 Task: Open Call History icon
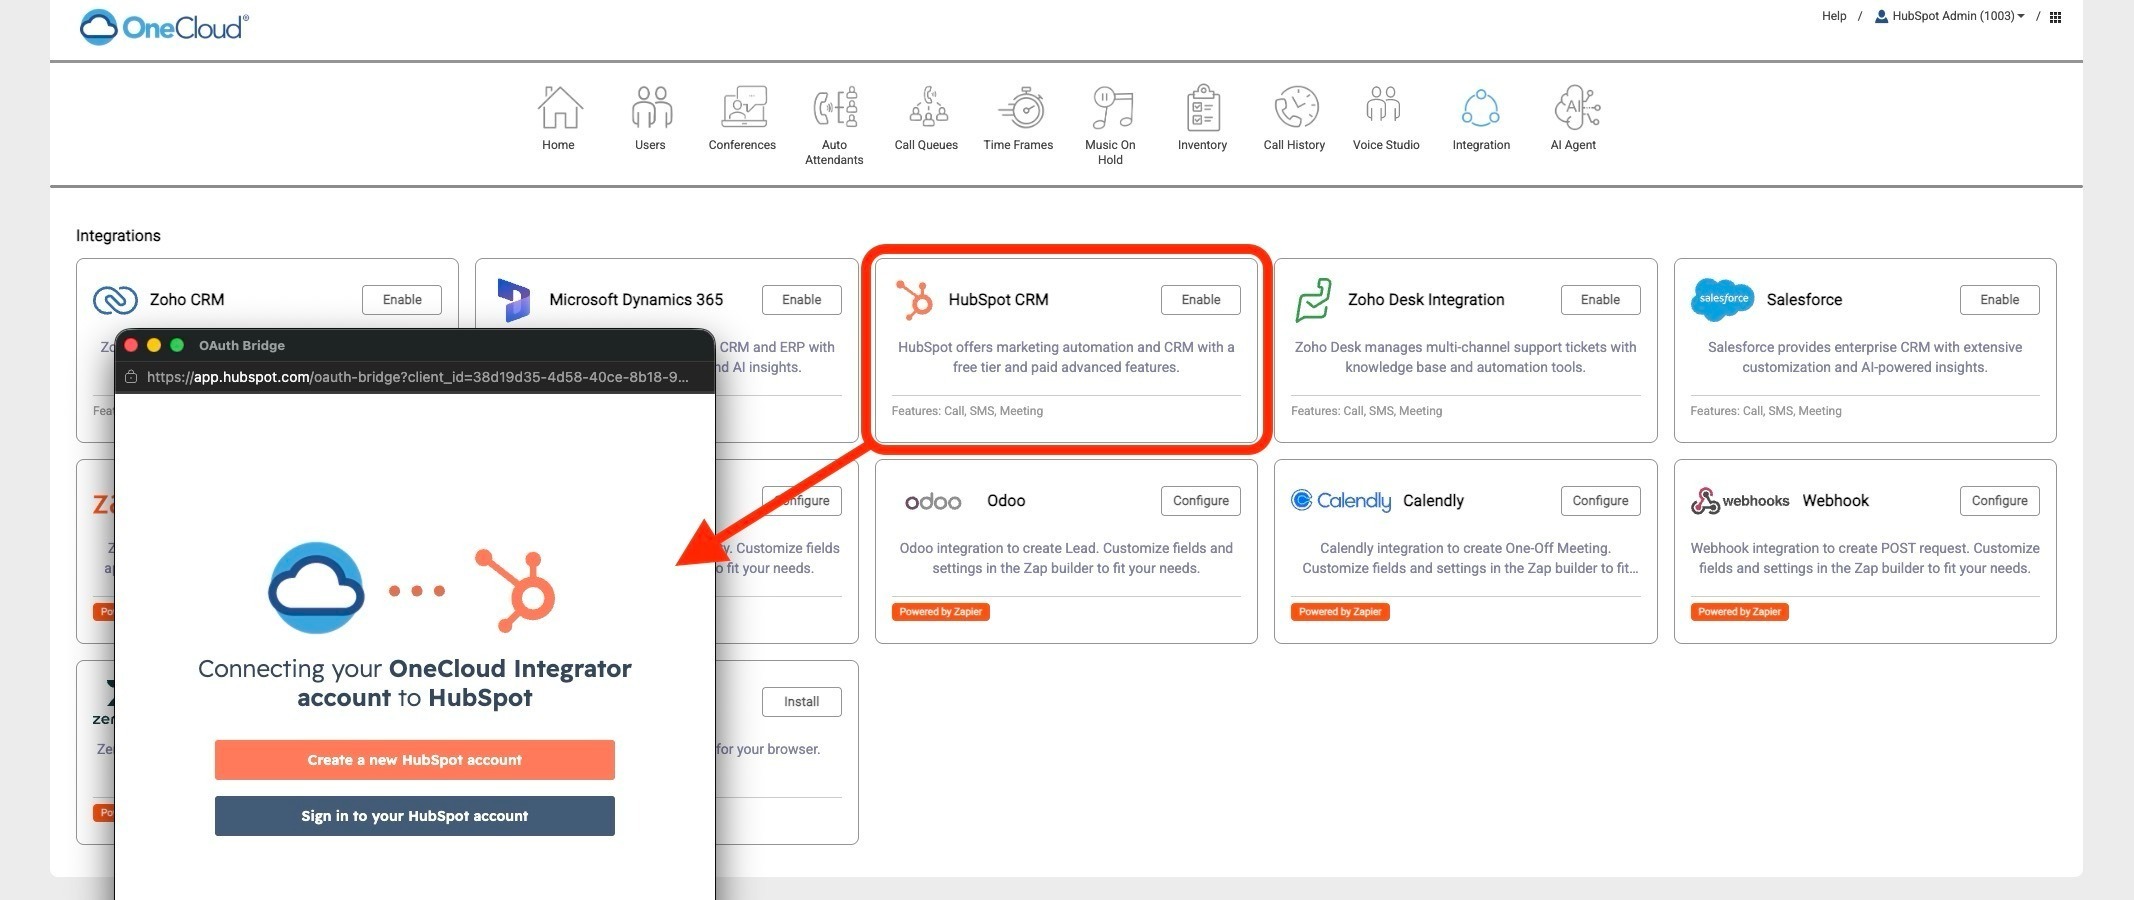pyautogui.click(x=1296, y=108)
